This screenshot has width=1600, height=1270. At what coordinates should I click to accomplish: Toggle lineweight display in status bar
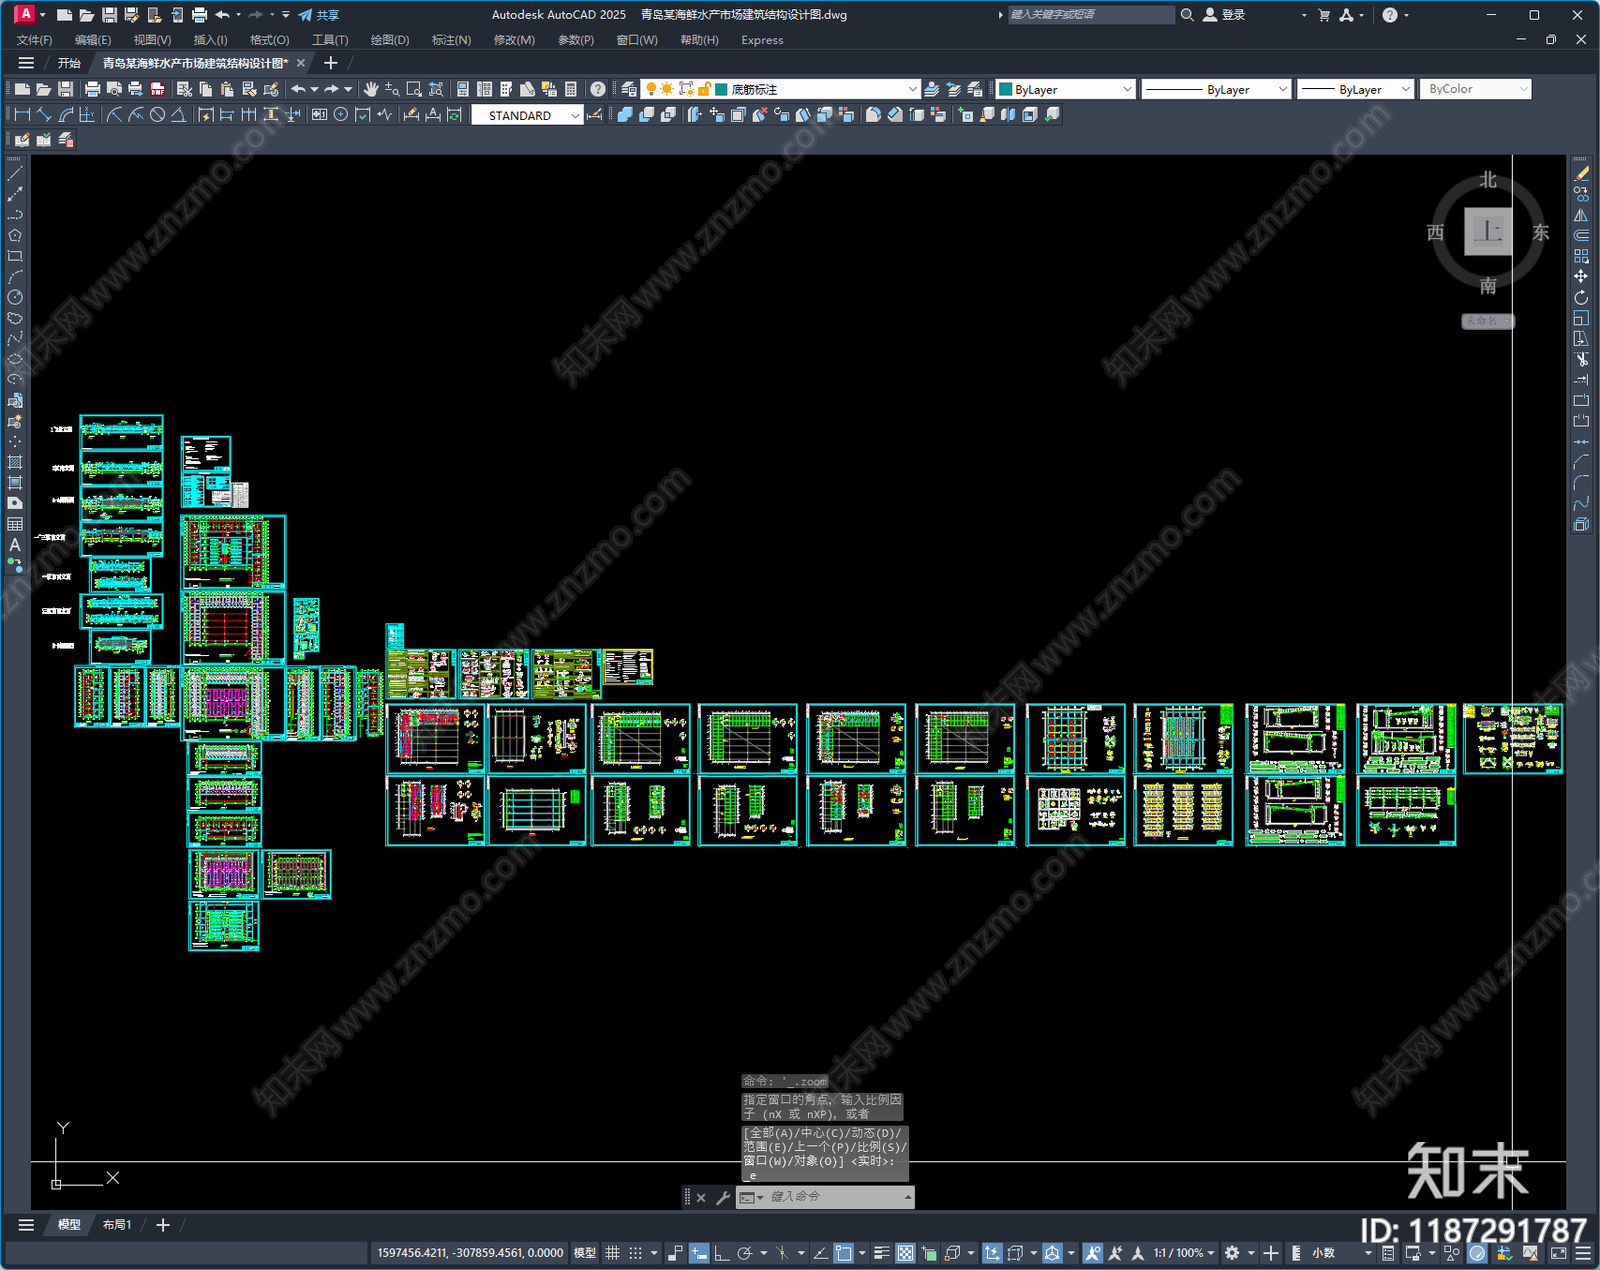881,1253
